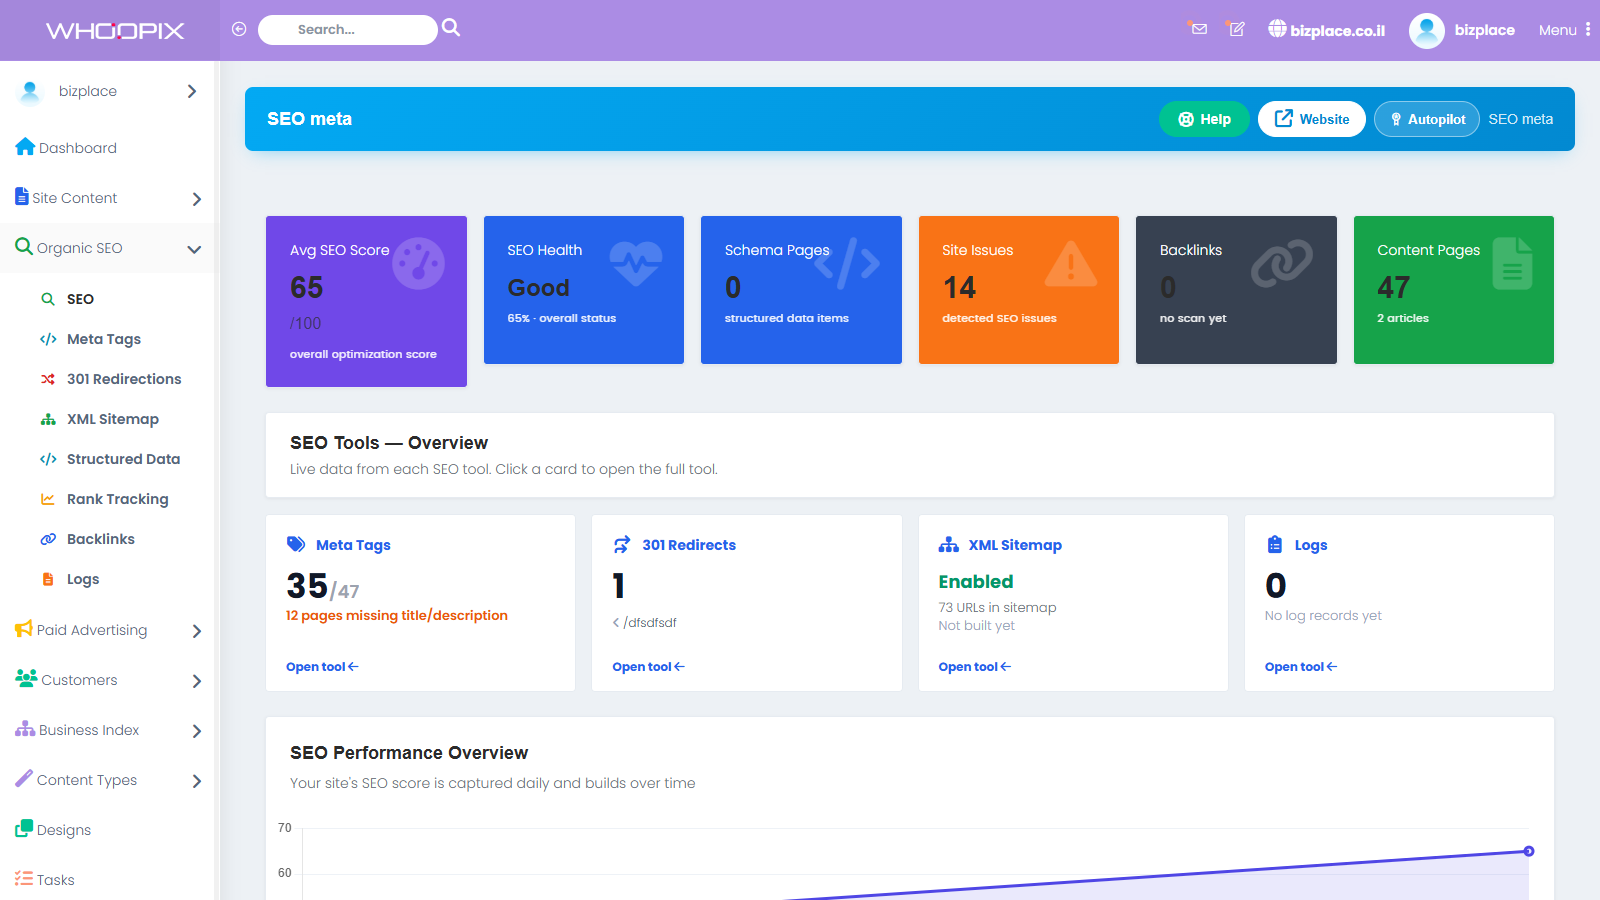The height and width of the screenshot is (900, 1600).
Task: Click the Autopilot button
Action: tap(1427, 119)
